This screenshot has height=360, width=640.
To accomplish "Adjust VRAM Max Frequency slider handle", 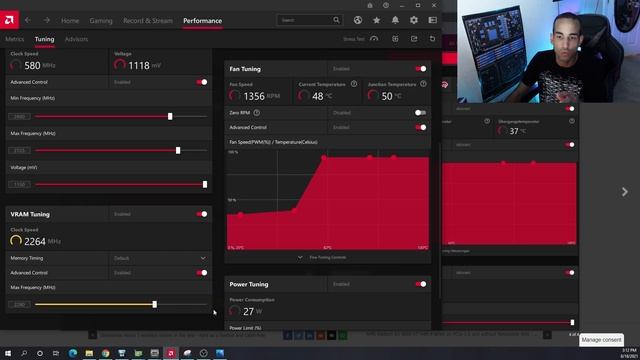I will 155,304.
